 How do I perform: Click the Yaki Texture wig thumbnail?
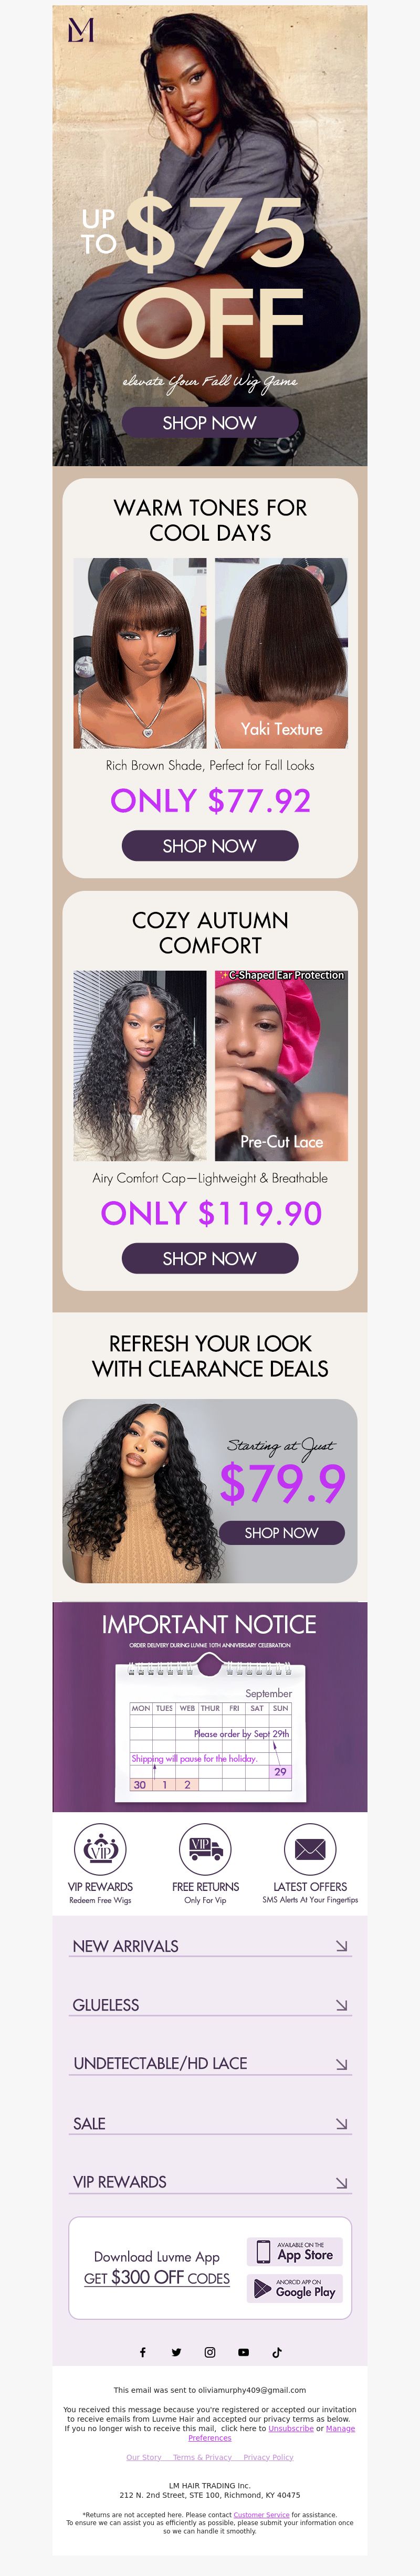point(281,653)
